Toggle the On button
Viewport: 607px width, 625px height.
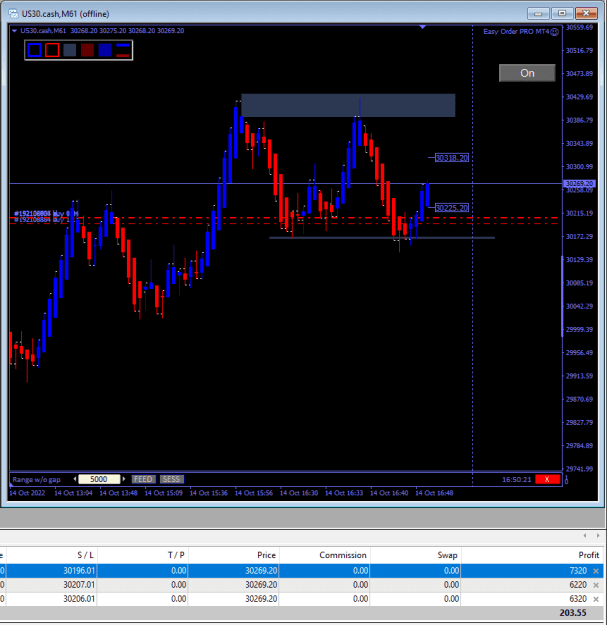point(527,73)
